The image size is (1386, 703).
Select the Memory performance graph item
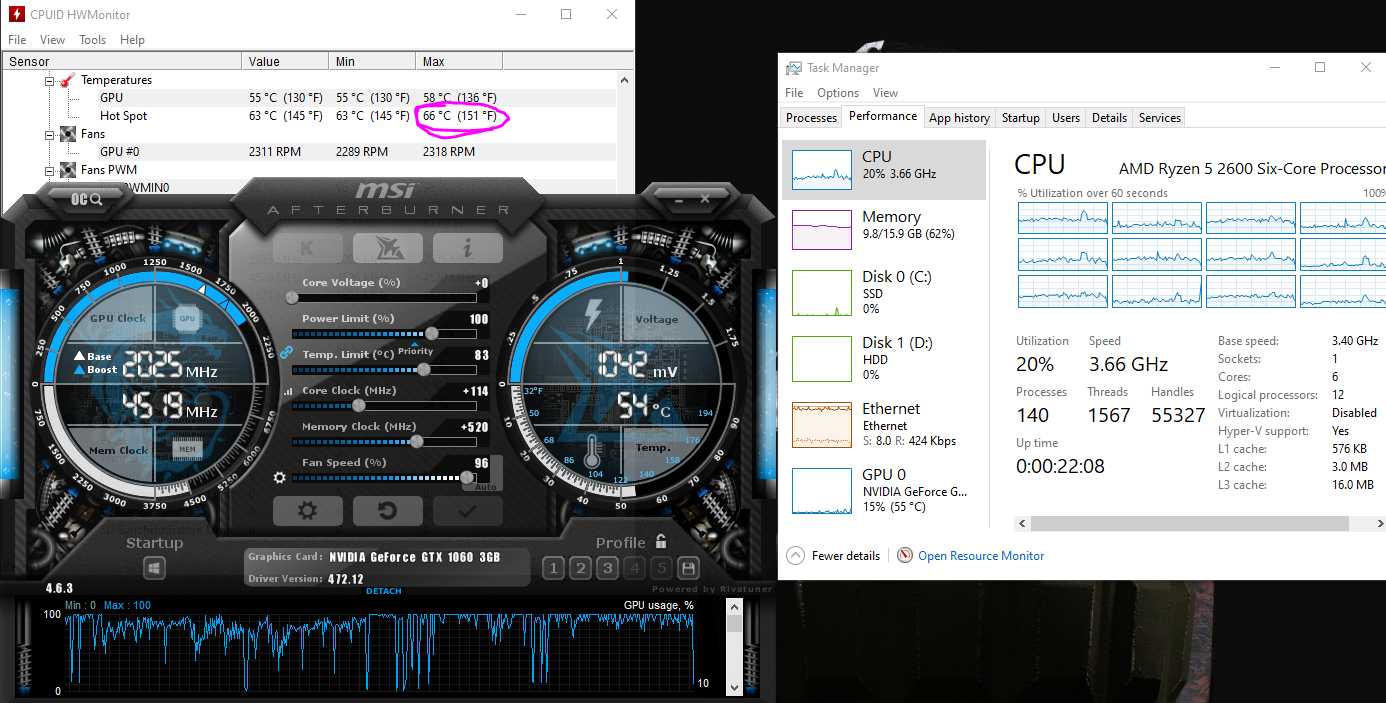[882, 229]
